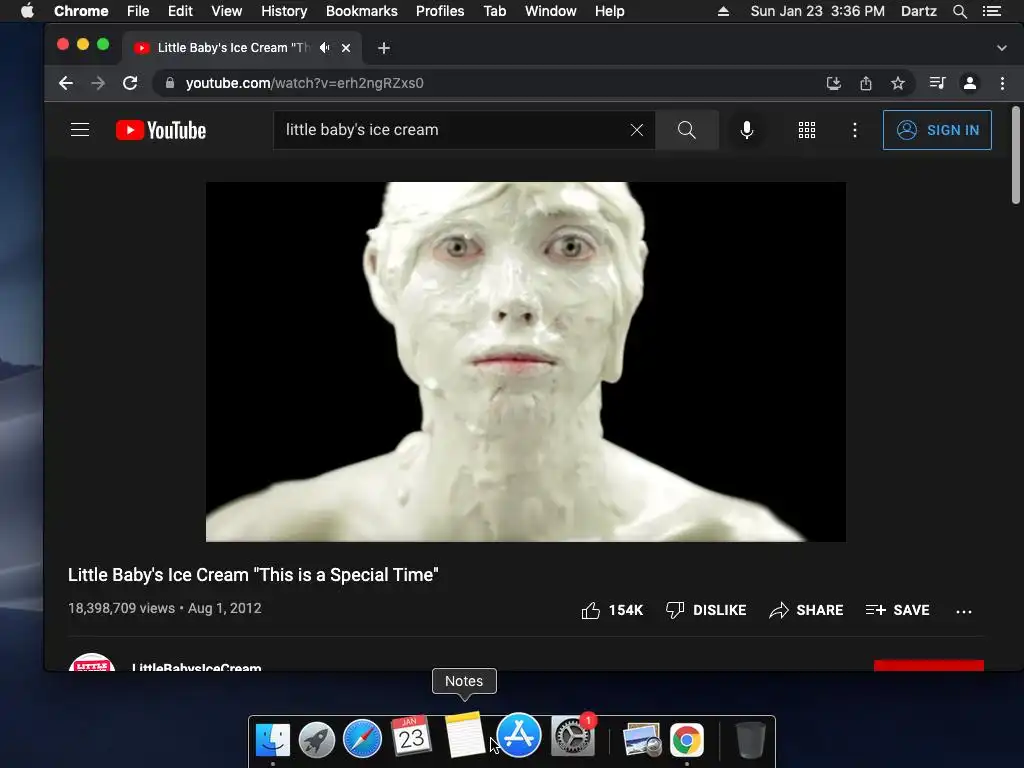Go forward in browser history
This screenshot has height=768, width=1024.
pos(98,83)
